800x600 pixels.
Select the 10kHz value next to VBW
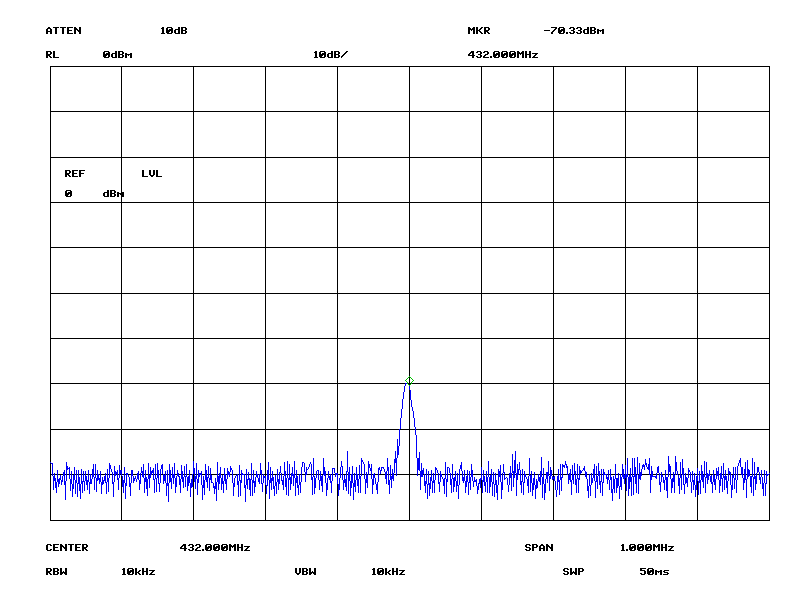(x=388, y=572)
